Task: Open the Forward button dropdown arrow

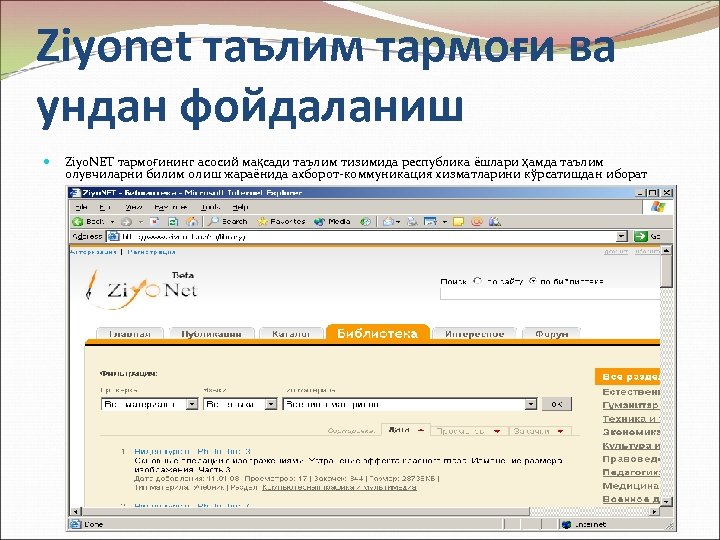Action: (x=141, y=222)
